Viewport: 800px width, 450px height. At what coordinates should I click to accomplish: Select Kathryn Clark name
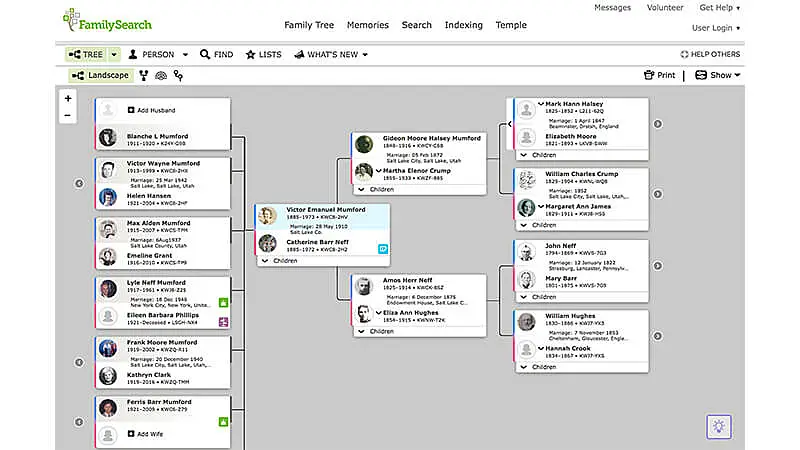[x=148, y=374]
